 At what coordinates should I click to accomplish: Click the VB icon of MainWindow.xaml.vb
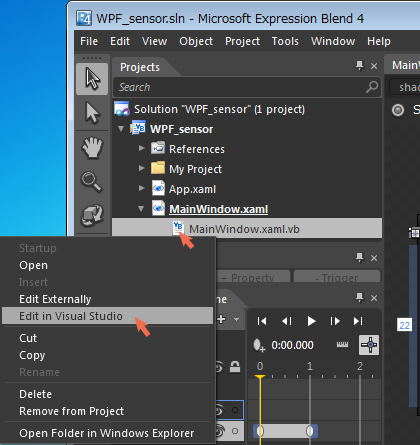point(178,228)
